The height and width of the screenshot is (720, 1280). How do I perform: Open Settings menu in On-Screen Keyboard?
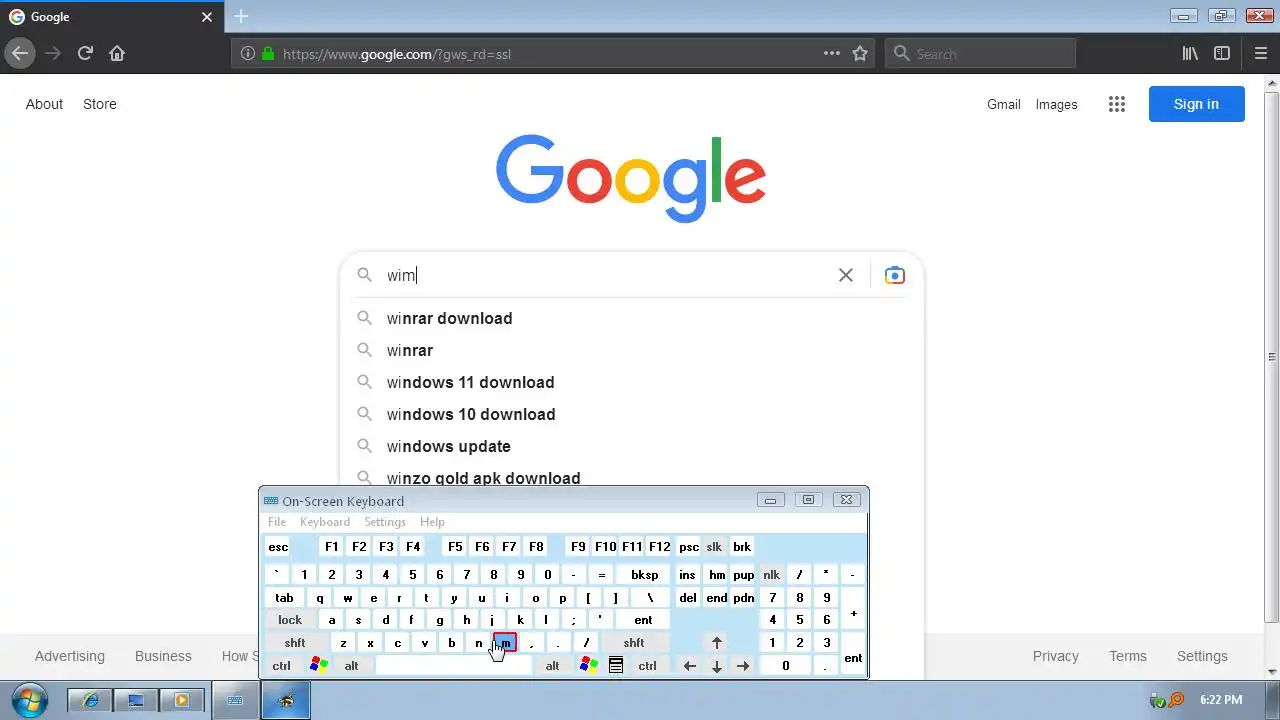pyautogui.click(x=385, y=522)
